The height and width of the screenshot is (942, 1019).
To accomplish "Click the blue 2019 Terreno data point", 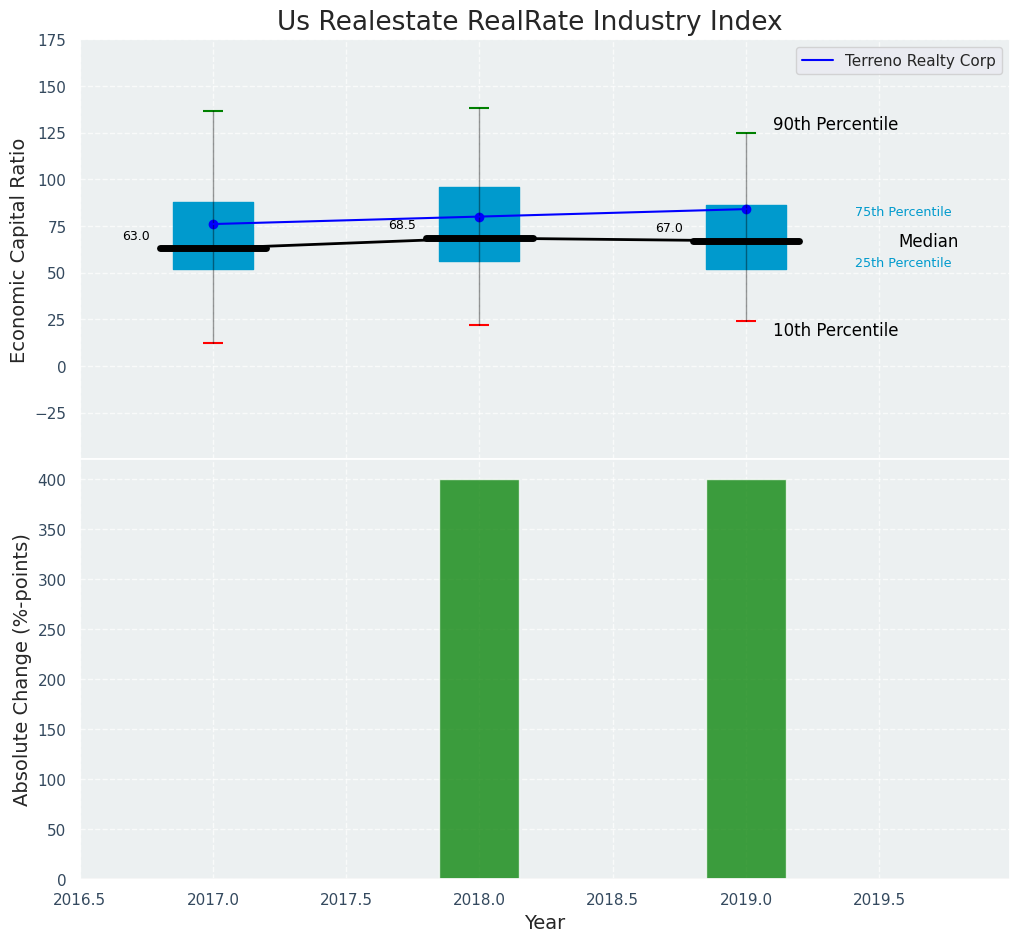I will pyautogui.click(x=746, y=209).
